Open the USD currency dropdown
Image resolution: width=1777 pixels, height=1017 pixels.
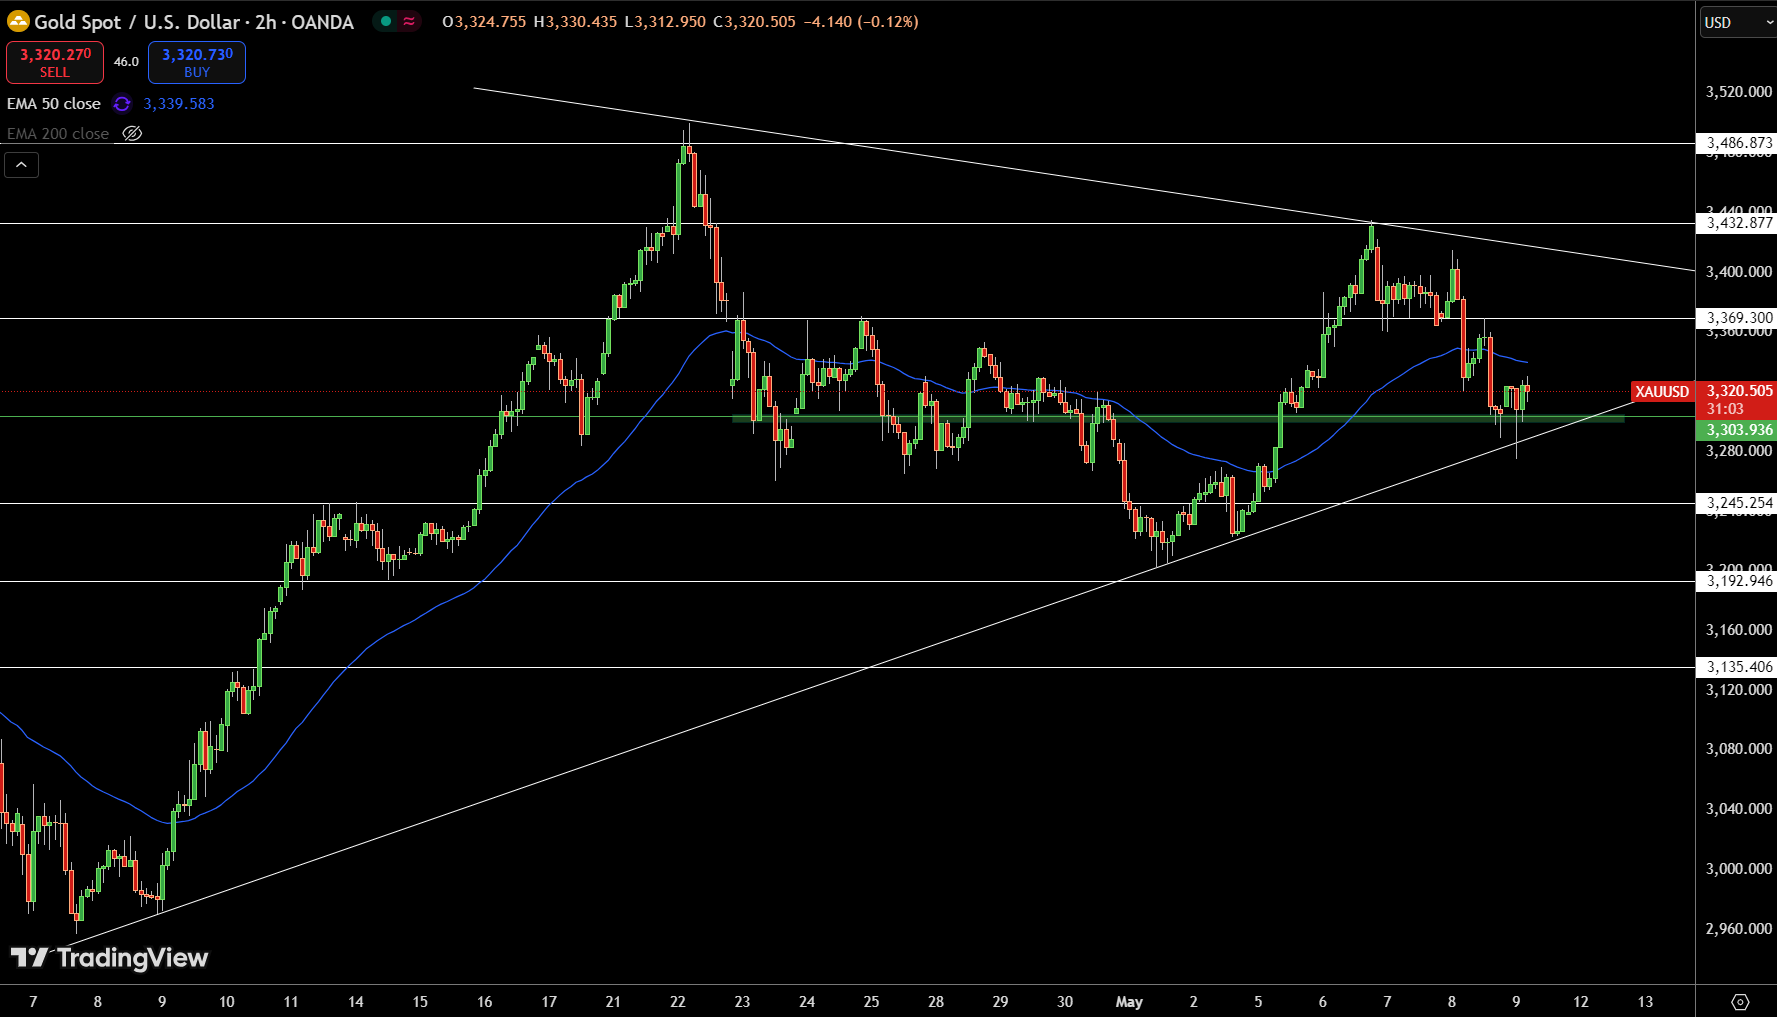(x=1738, y=22)
